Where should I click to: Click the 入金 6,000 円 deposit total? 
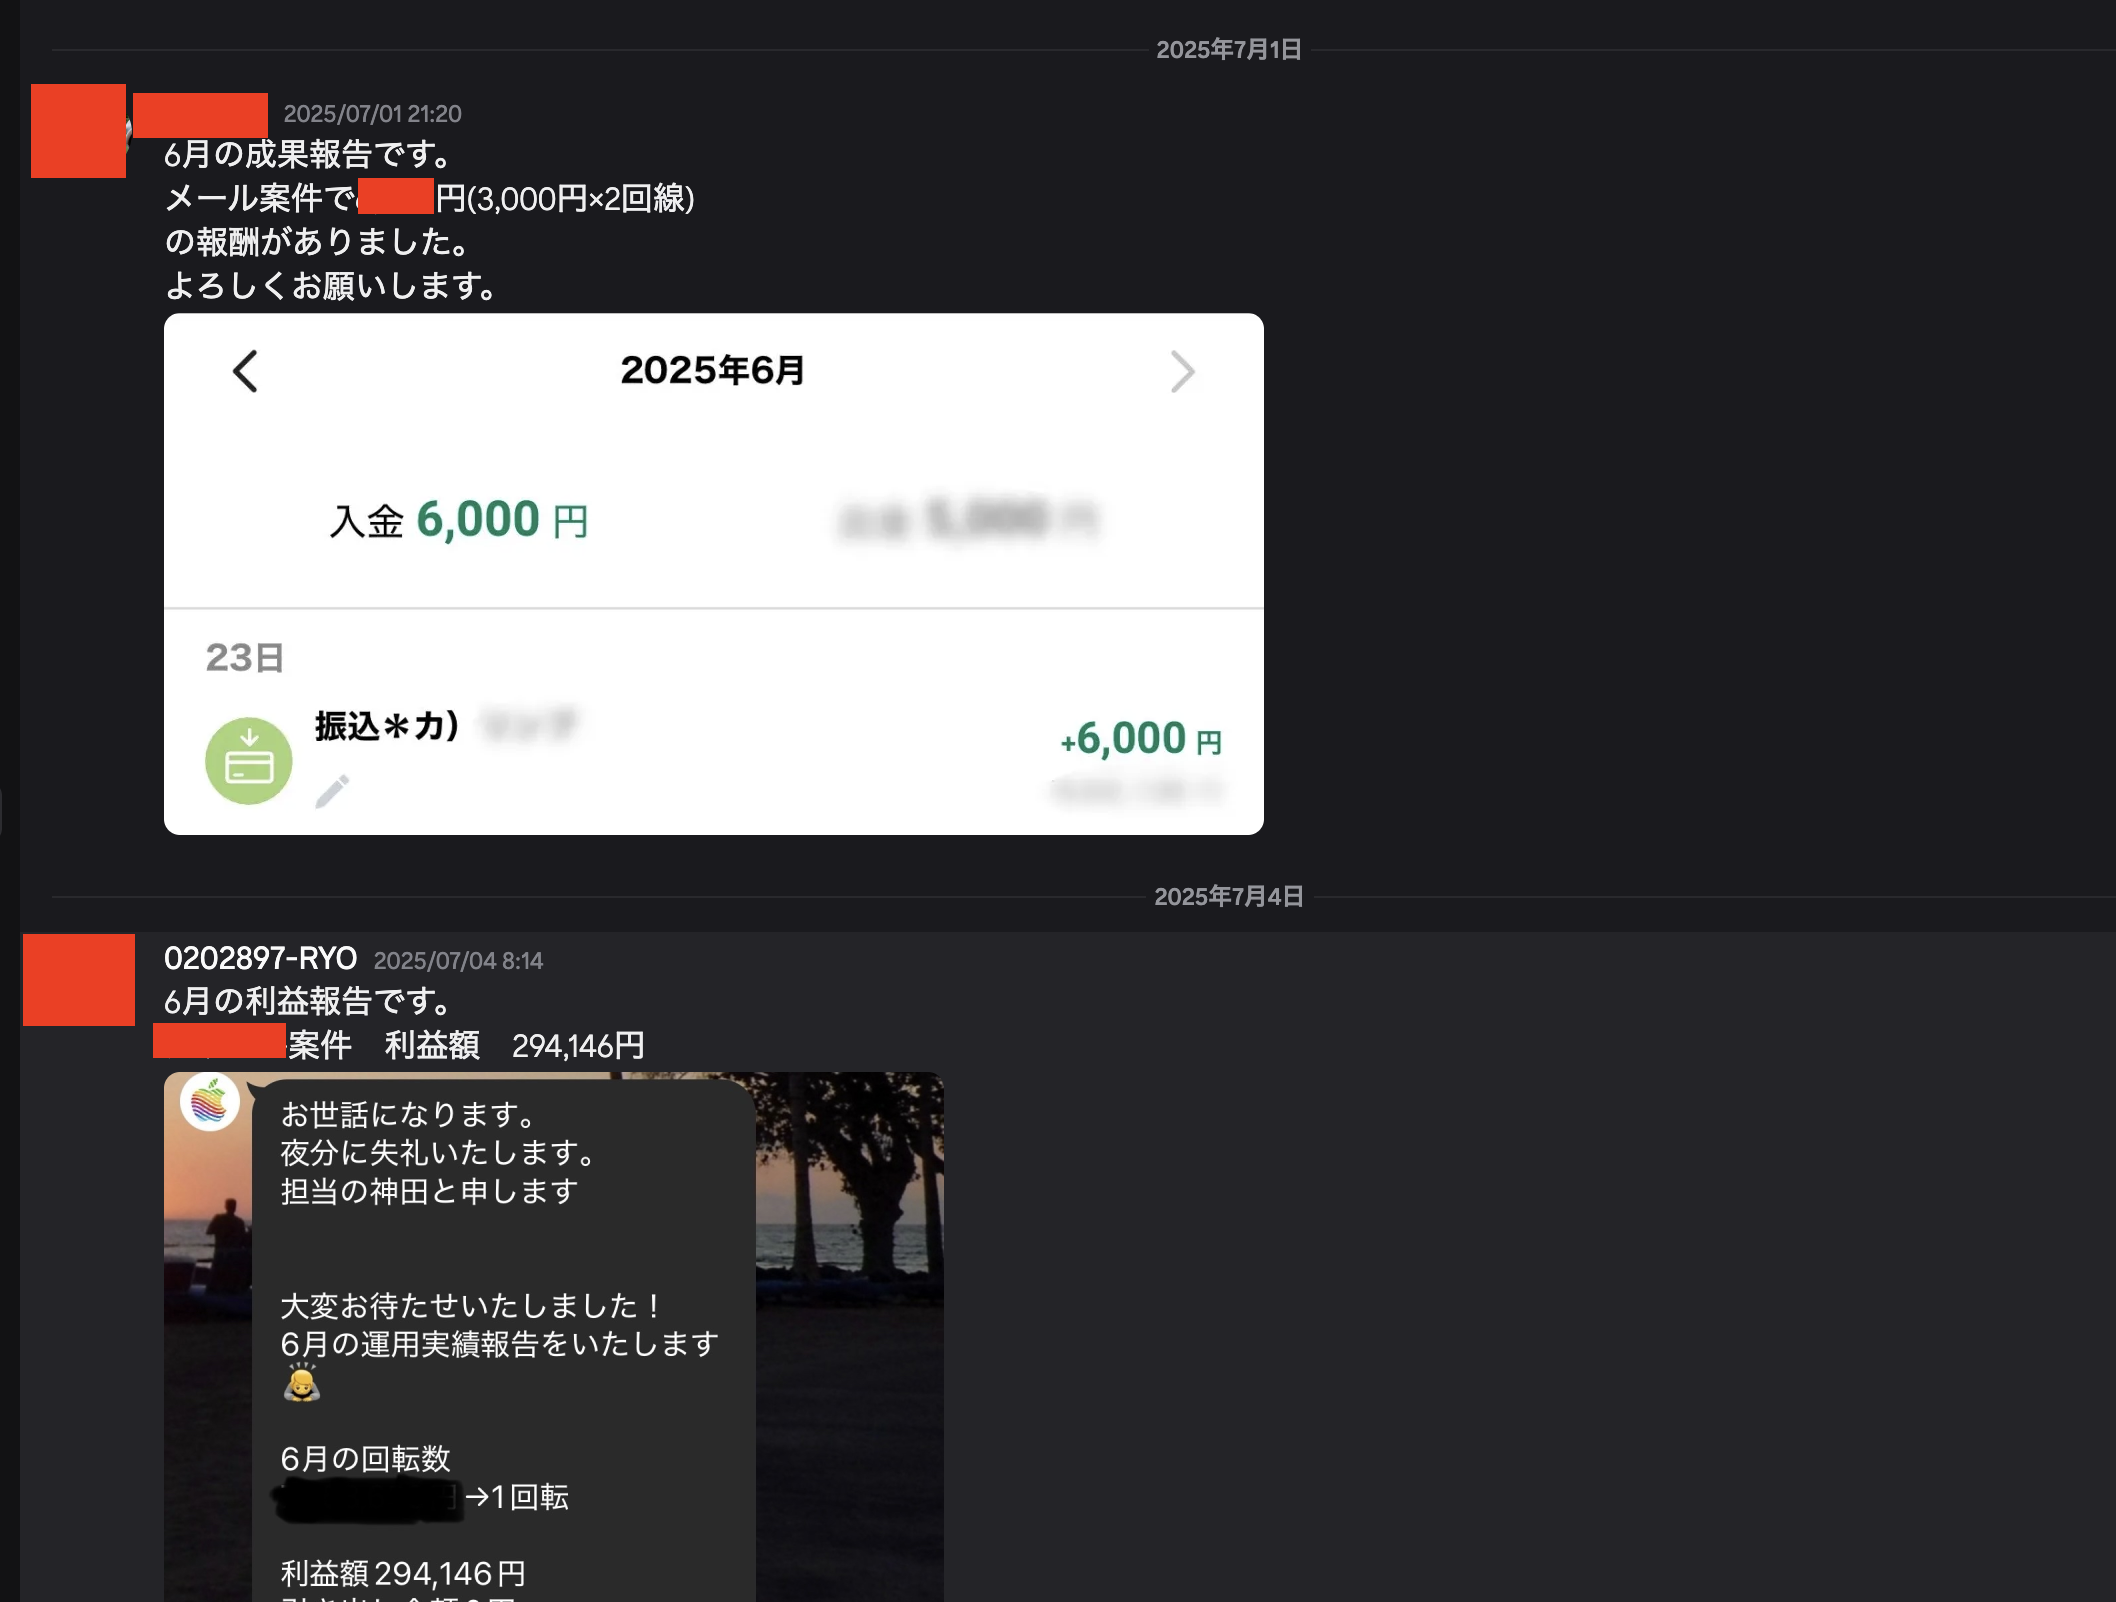click(x=459, y=520)
